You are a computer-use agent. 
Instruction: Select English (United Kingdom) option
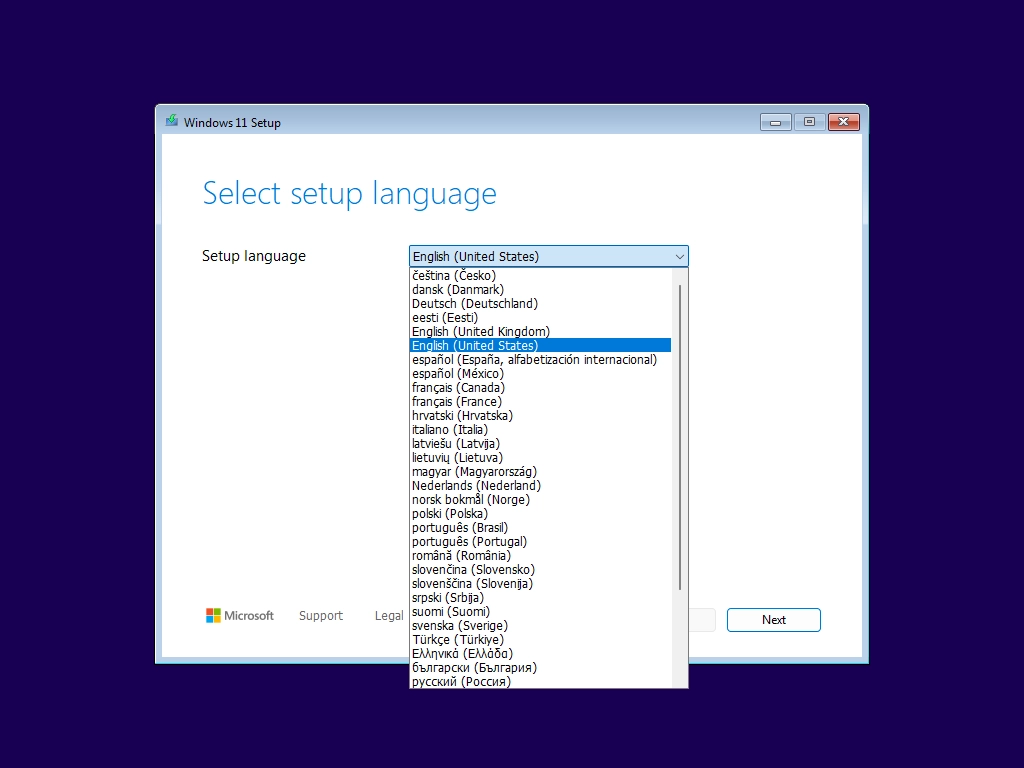coord(540,332)
